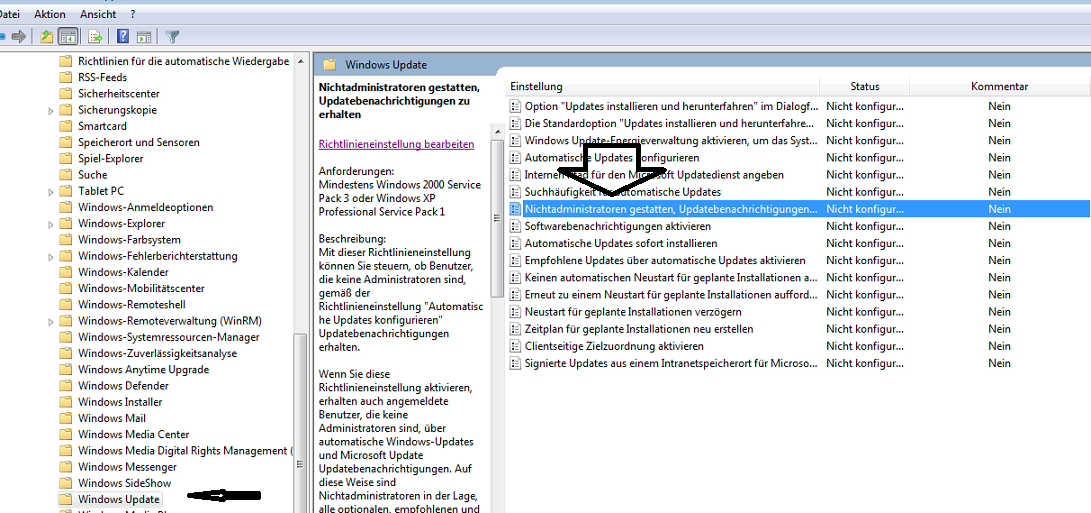Click the Forward arrow toolbar icon
1091x513 pixels.
click(19, 36)
